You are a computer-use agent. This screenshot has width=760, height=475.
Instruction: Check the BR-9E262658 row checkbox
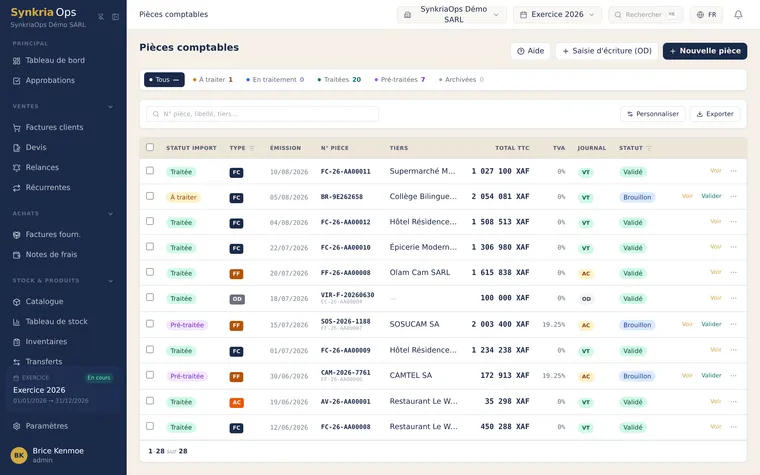(x=150, y=196)
